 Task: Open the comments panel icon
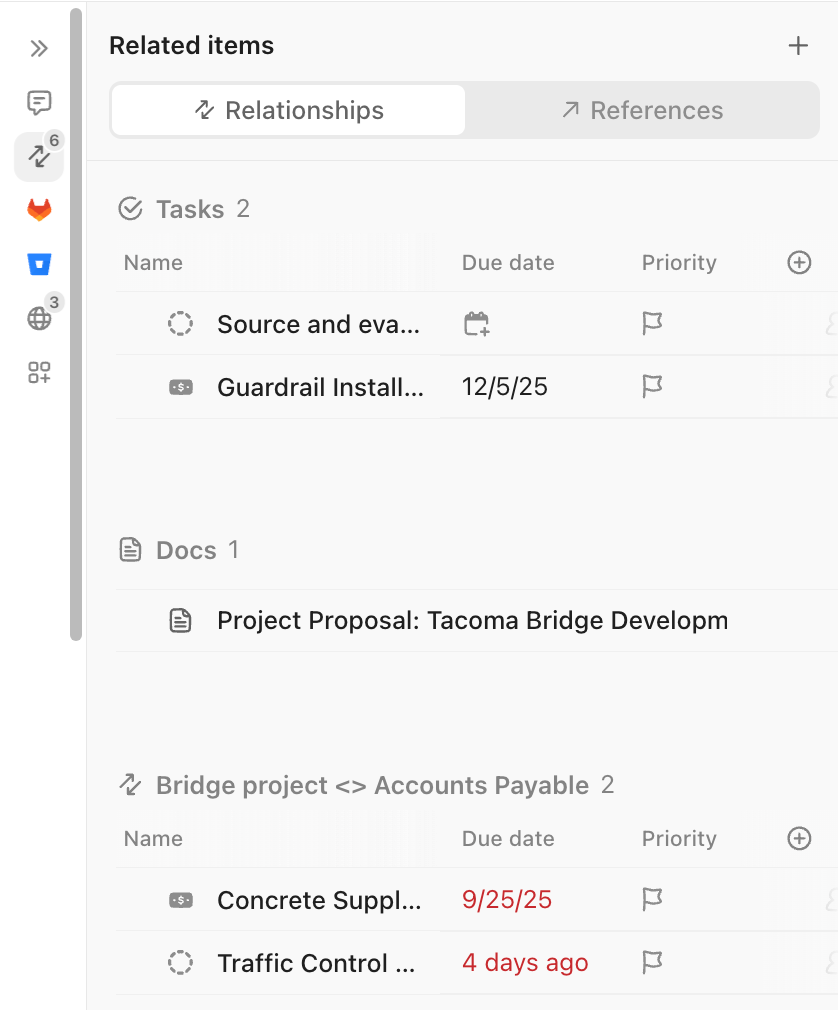38,103
